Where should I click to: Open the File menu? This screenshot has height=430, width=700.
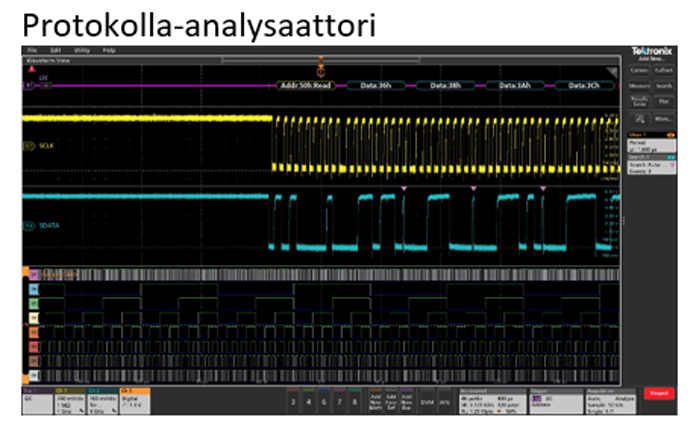click(x=33, y=50)
